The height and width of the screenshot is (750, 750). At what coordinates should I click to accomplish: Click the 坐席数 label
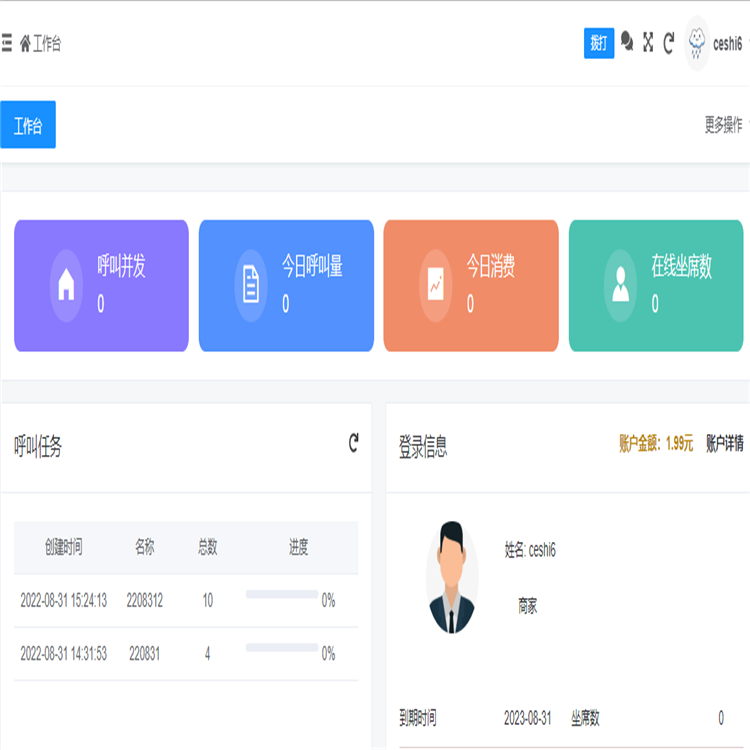tap(585, 718)
